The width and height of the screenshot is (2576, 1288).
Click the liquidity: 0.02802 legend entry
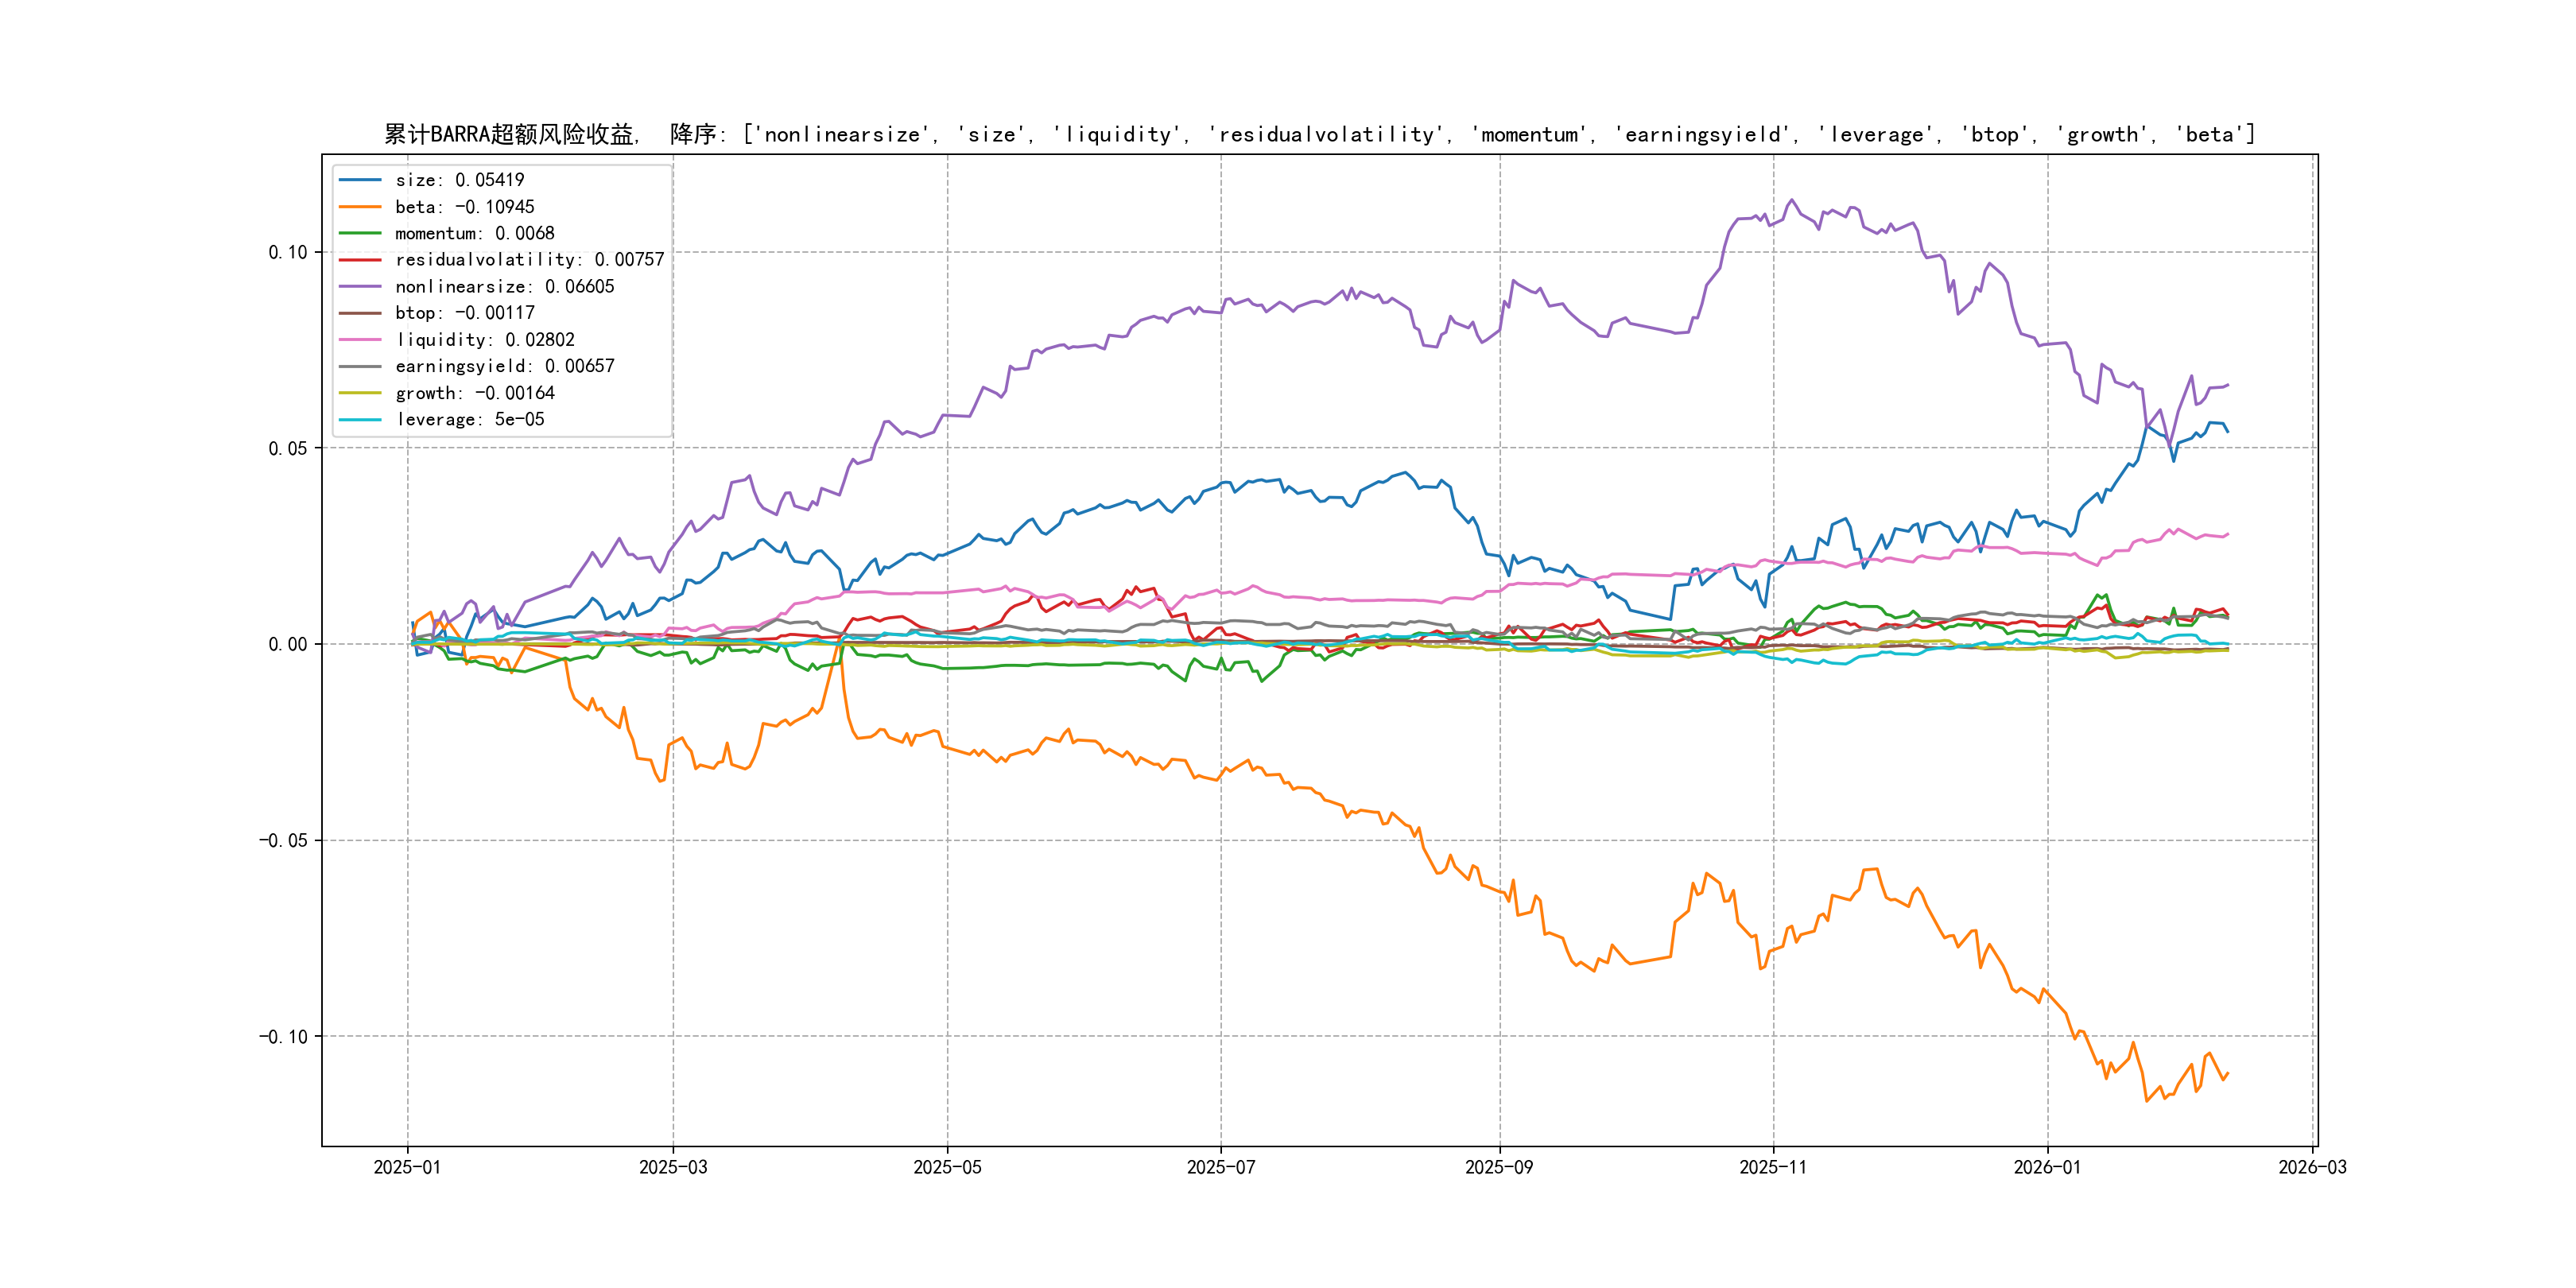point(484,340)
